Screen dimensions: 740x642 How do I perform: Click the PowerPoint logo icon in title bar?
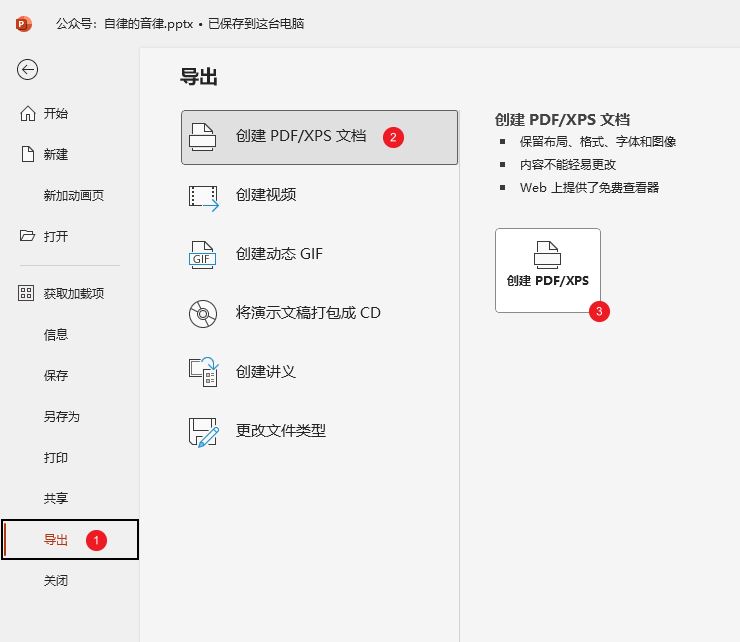click(x=24, y=22)
